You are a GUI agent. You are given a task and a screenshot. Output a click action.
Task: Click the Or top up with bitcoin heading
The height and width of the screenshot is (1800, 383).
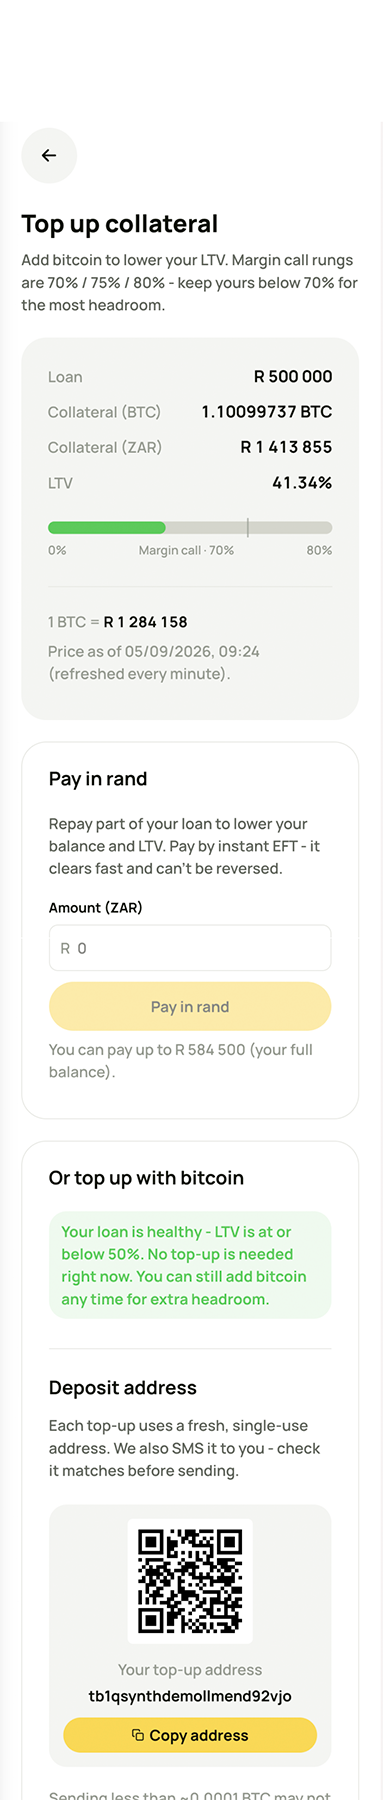pyautogui.click(x=146, y=1178)
